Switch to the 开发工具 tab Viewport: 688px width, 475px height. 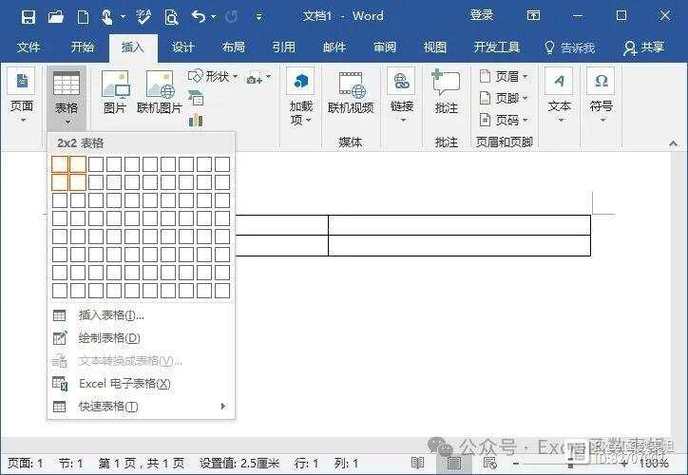point(497,47)
